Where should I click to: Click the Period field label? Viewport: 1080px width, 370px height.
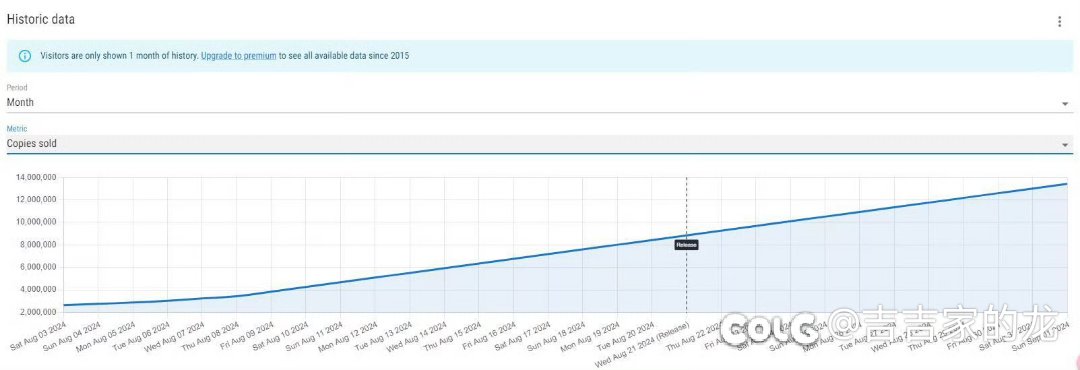16,88
